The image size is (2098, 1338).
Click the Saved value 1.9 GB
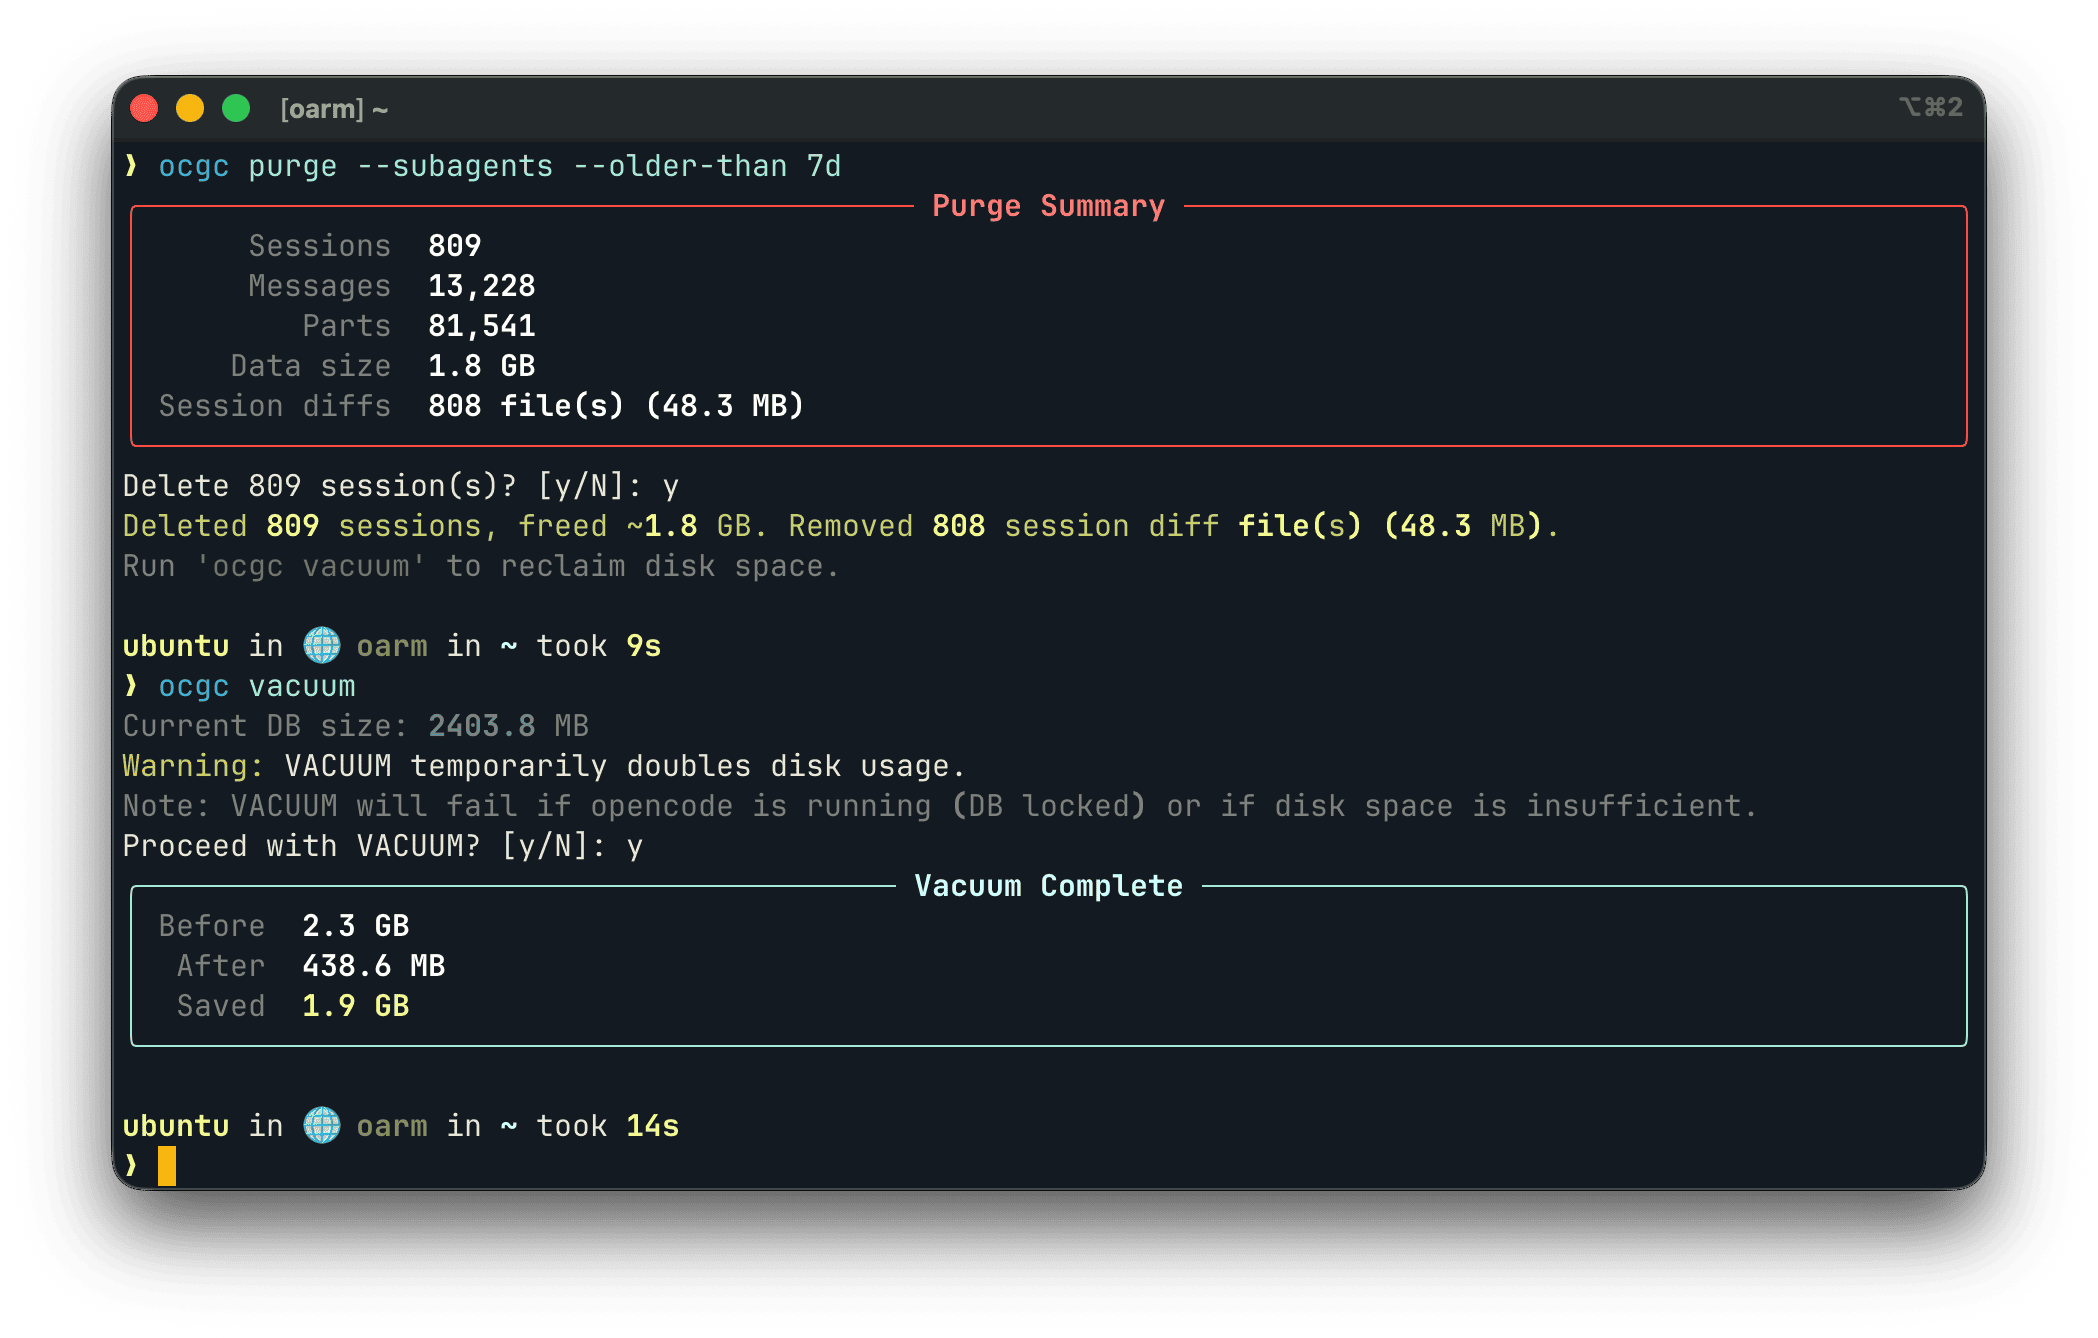click(355, 1006)
